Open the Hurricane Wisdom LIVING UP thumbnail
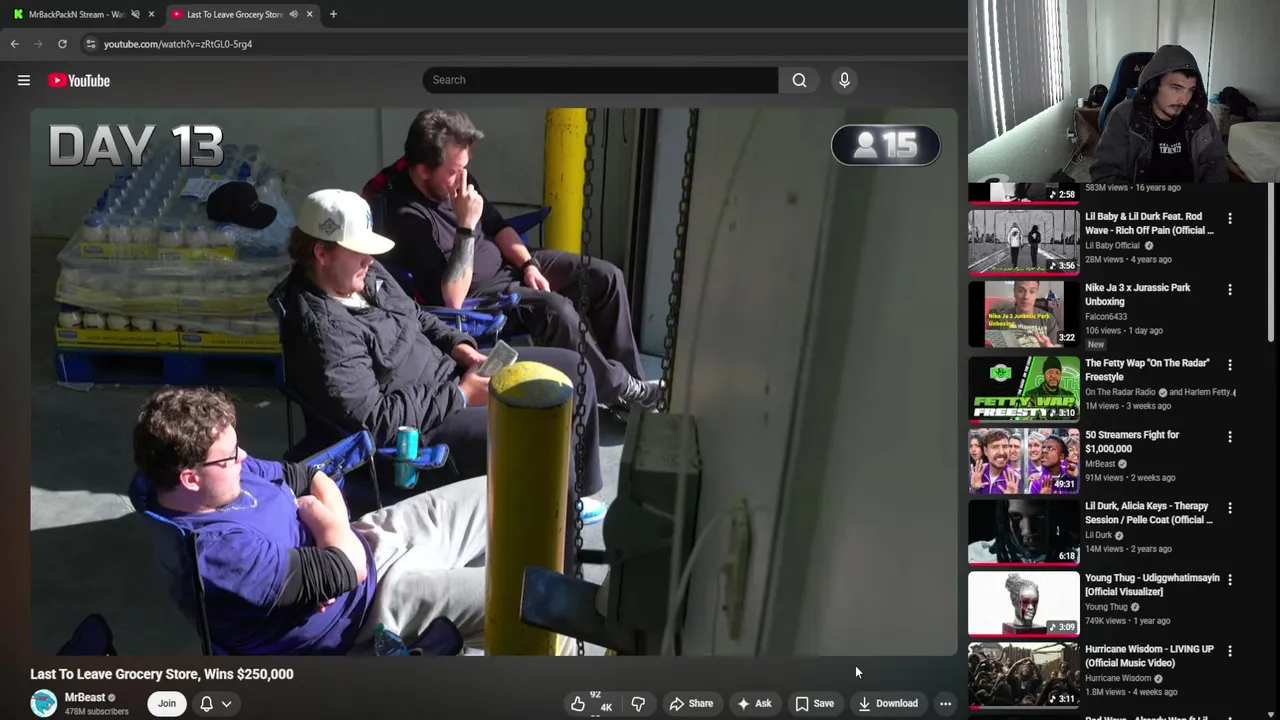Image resolution: width=1280 pixels, height=720 pixels. pyautogui.click(x=1024, y=674)
